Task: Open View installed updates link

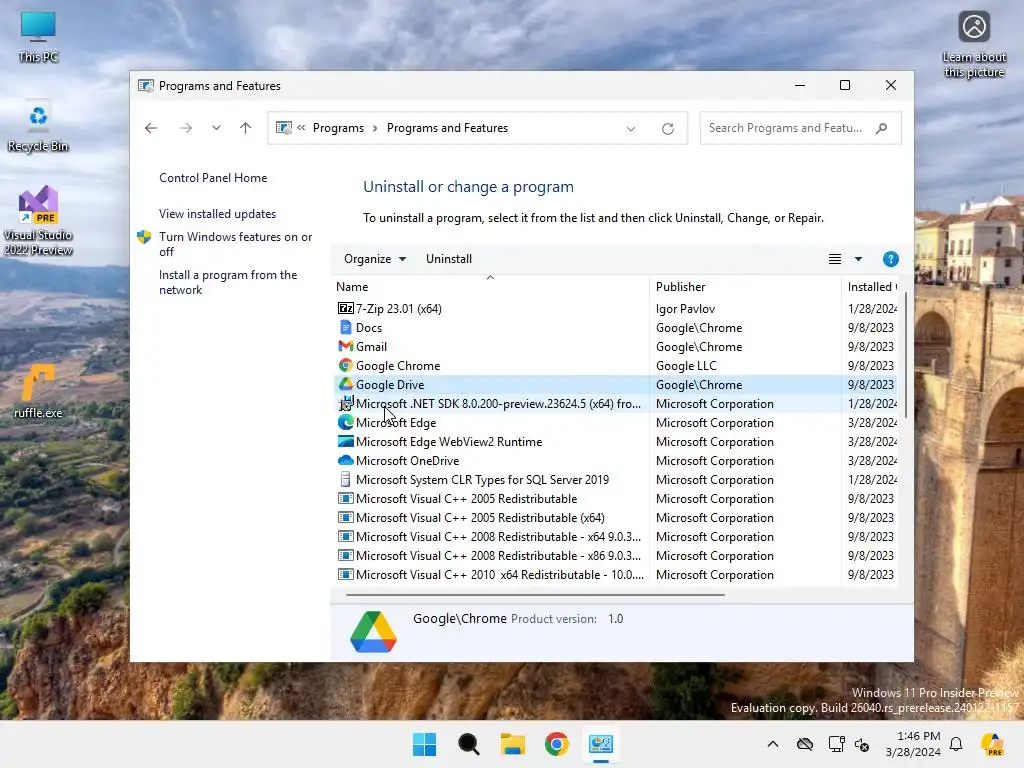Action: coord(217,214)
